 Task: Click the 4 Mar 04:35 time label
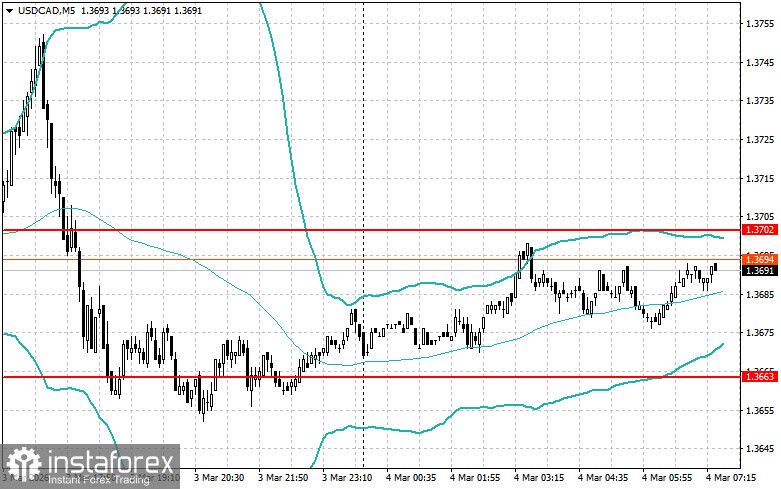[x=603, y=478]
